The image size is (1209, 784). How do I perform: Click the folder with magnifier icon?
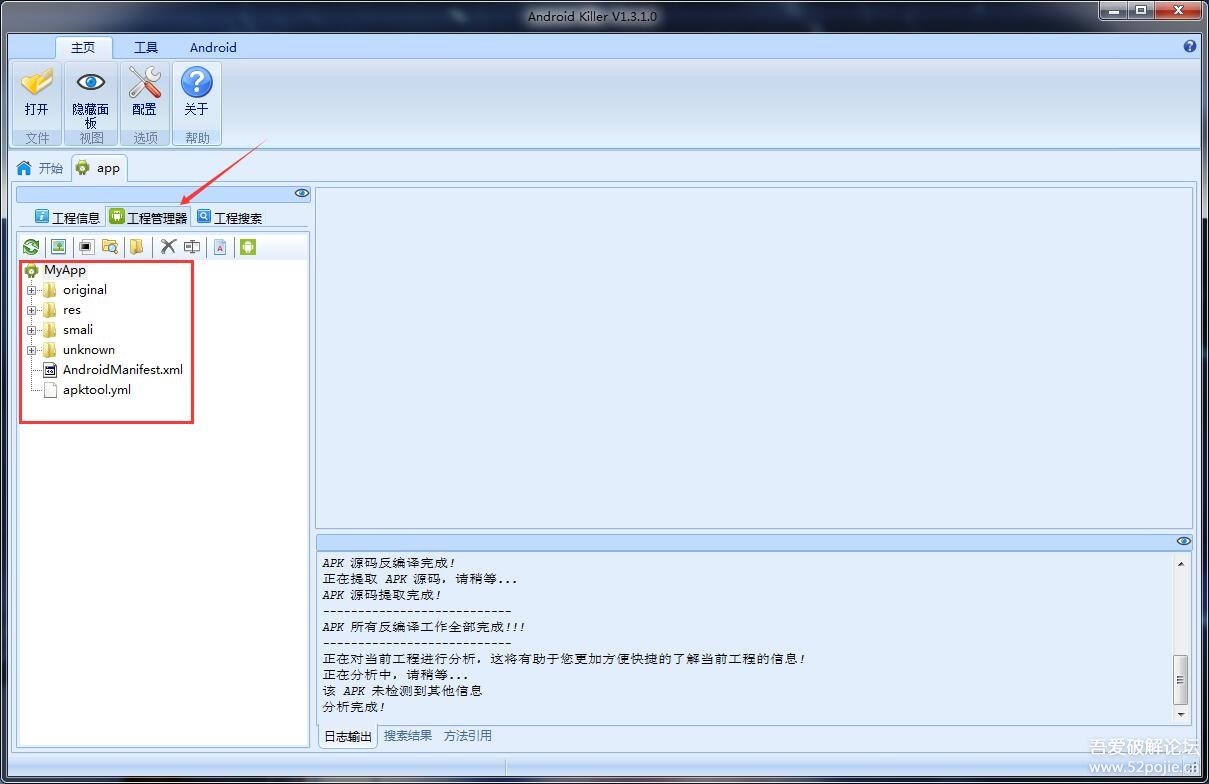(110, 247)
